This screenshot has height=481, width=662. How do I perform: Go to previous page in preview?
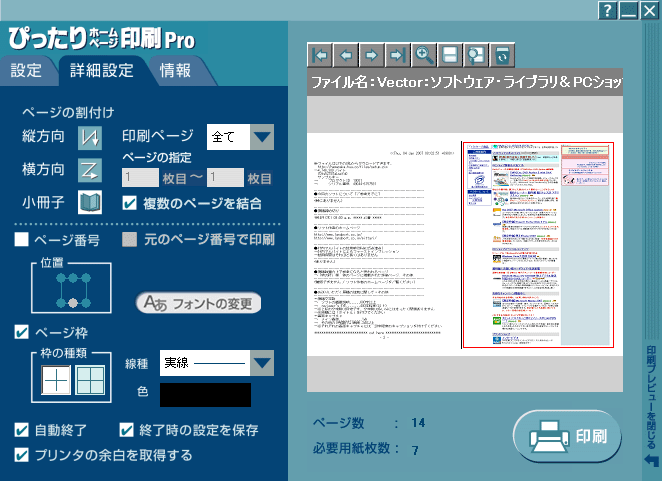coord(346,55)
